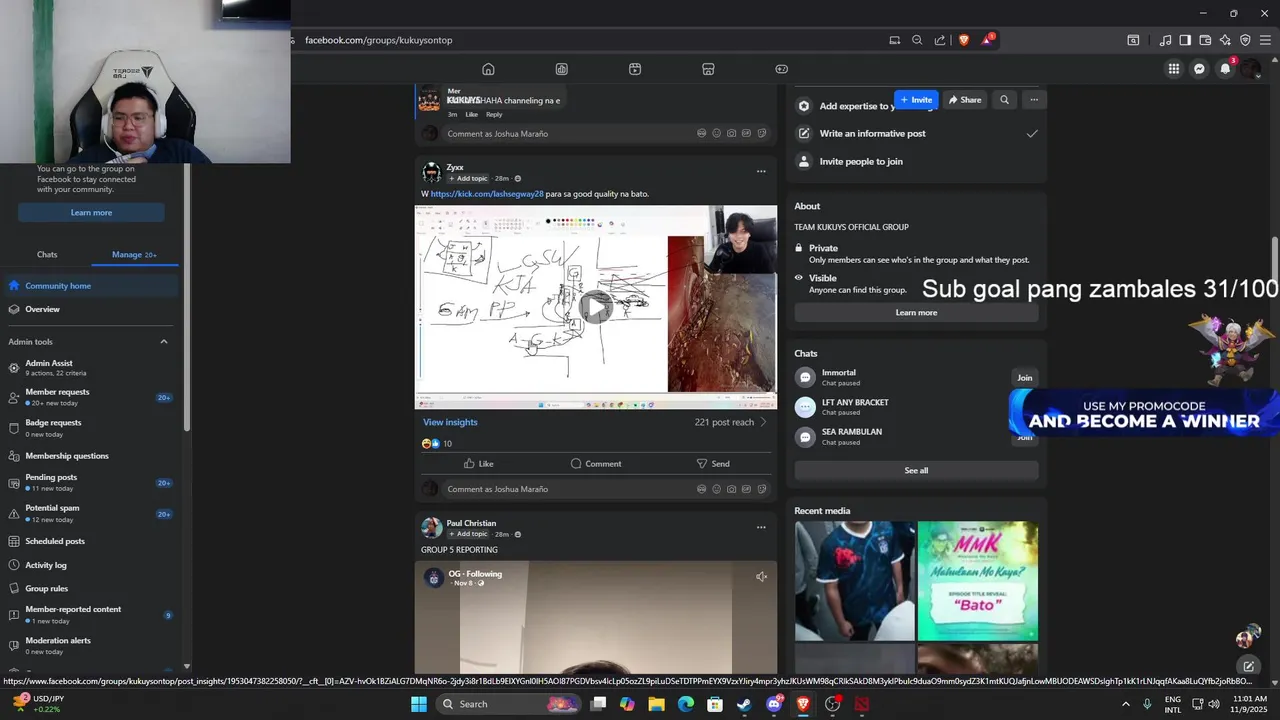This screenshot has height=720, width=1280.
Task: Open the Brave Wallet icon
Action: click(1205, 40)
